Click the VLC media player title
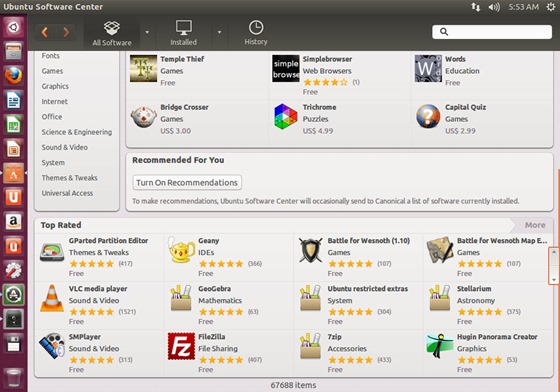 point(98,289)
